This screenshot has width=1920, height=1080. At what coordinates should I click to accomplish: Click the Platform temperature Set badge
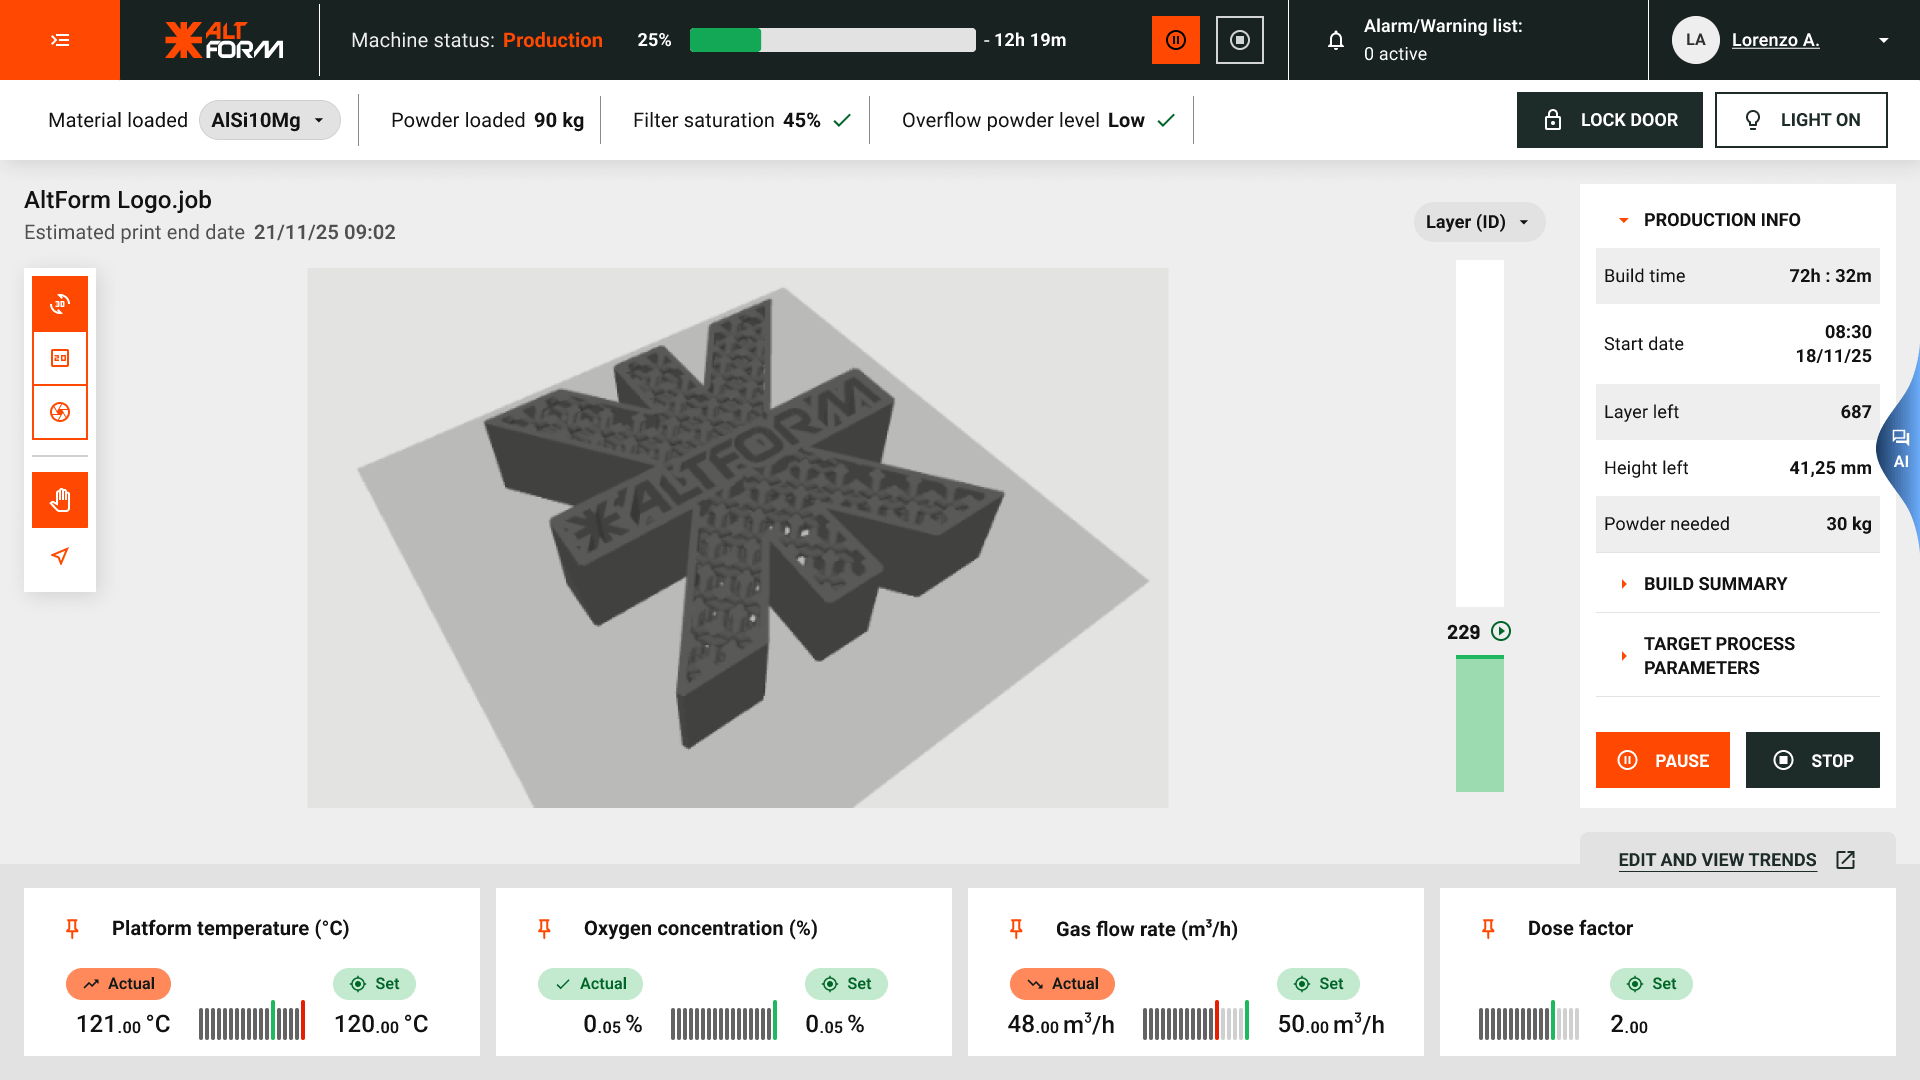point(374,984)
